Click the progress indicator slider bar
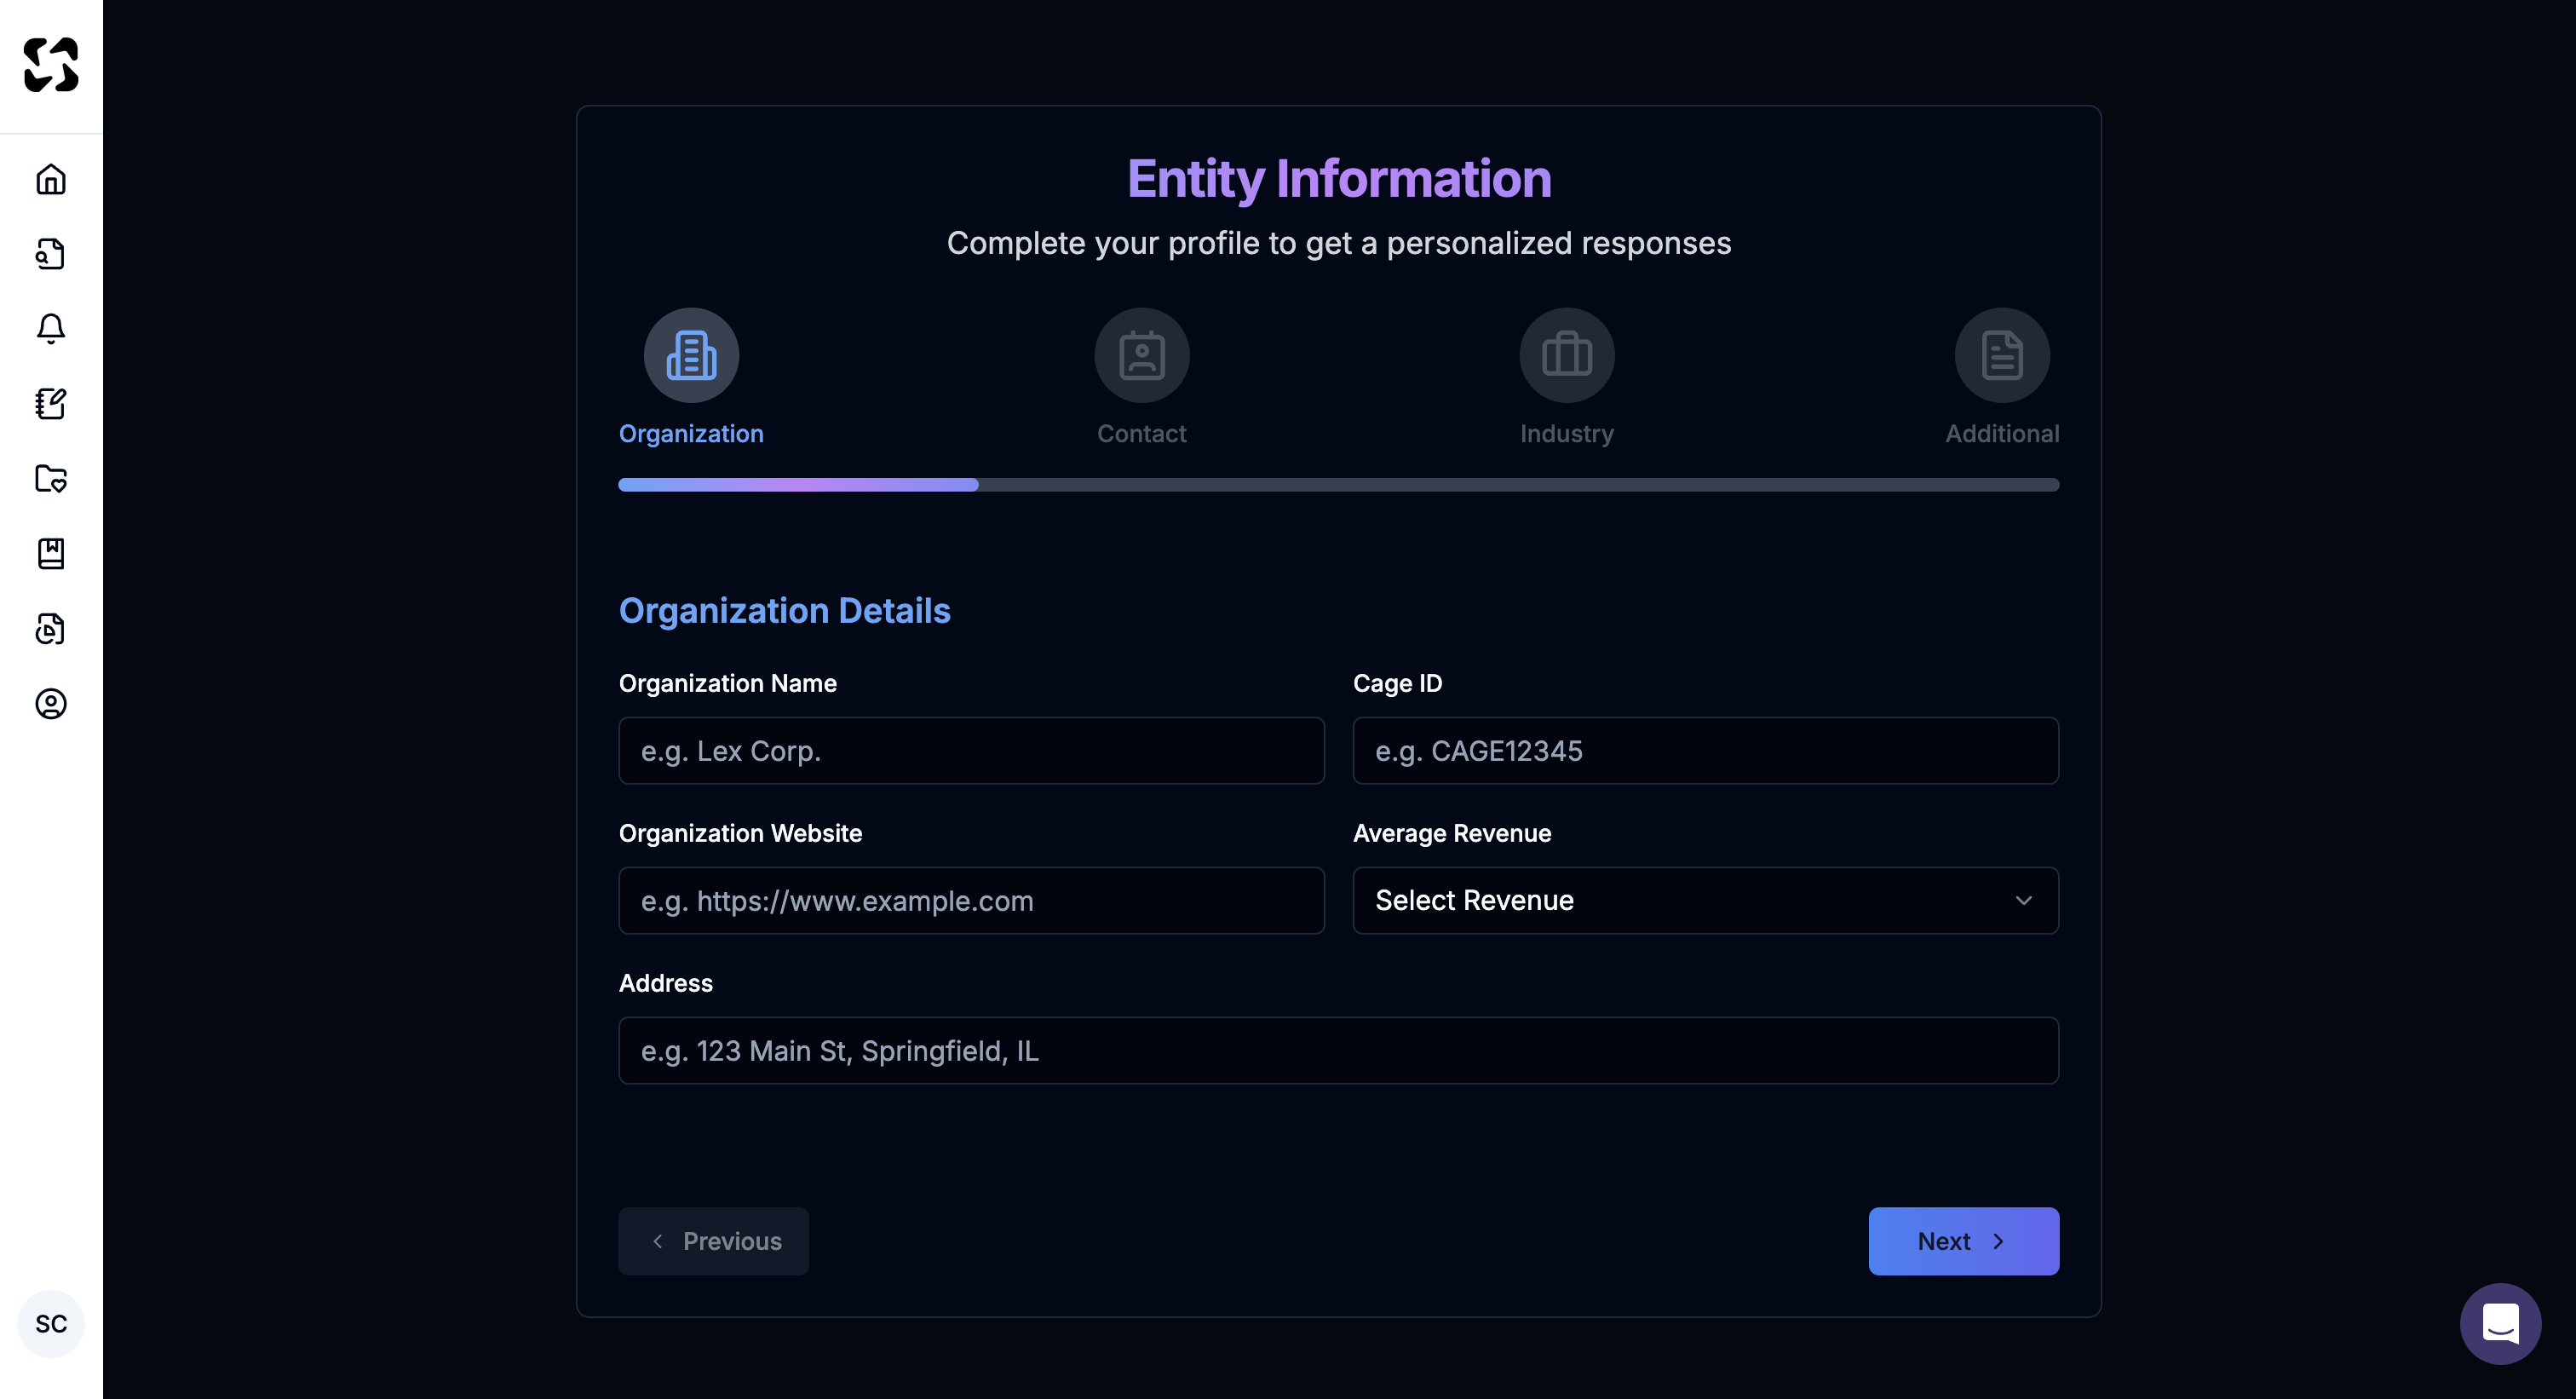The height and width of the screenshot is (1399, 2576). pyautogui.click(x=1338, y=484)
